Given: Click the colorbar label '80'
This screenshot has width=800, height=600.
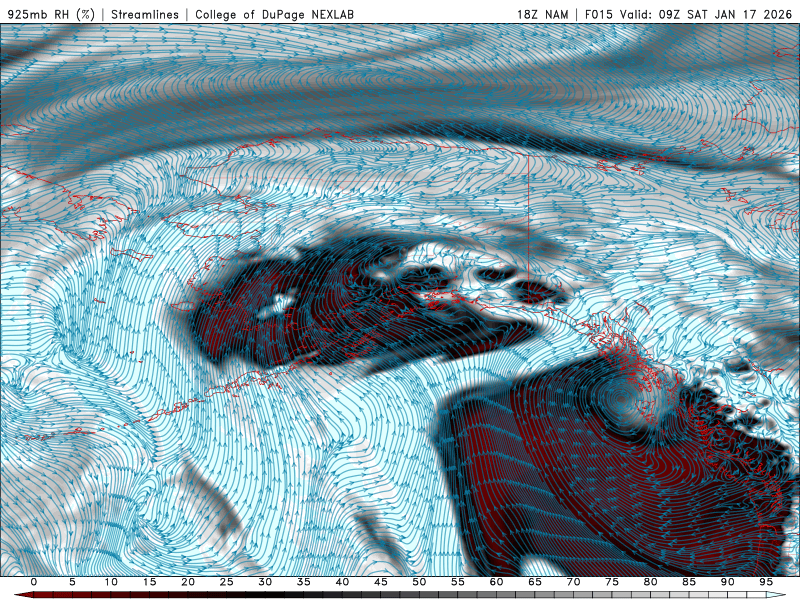Looking at the screenshot, I should [651, 582].
